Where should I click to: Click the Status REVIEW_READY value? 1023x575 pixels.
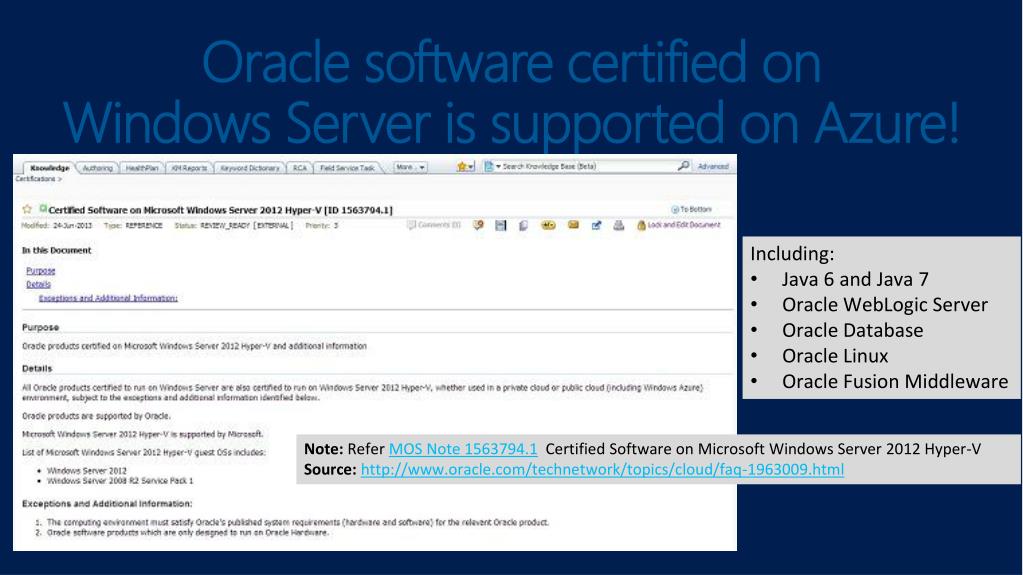(x=247, y=226)
